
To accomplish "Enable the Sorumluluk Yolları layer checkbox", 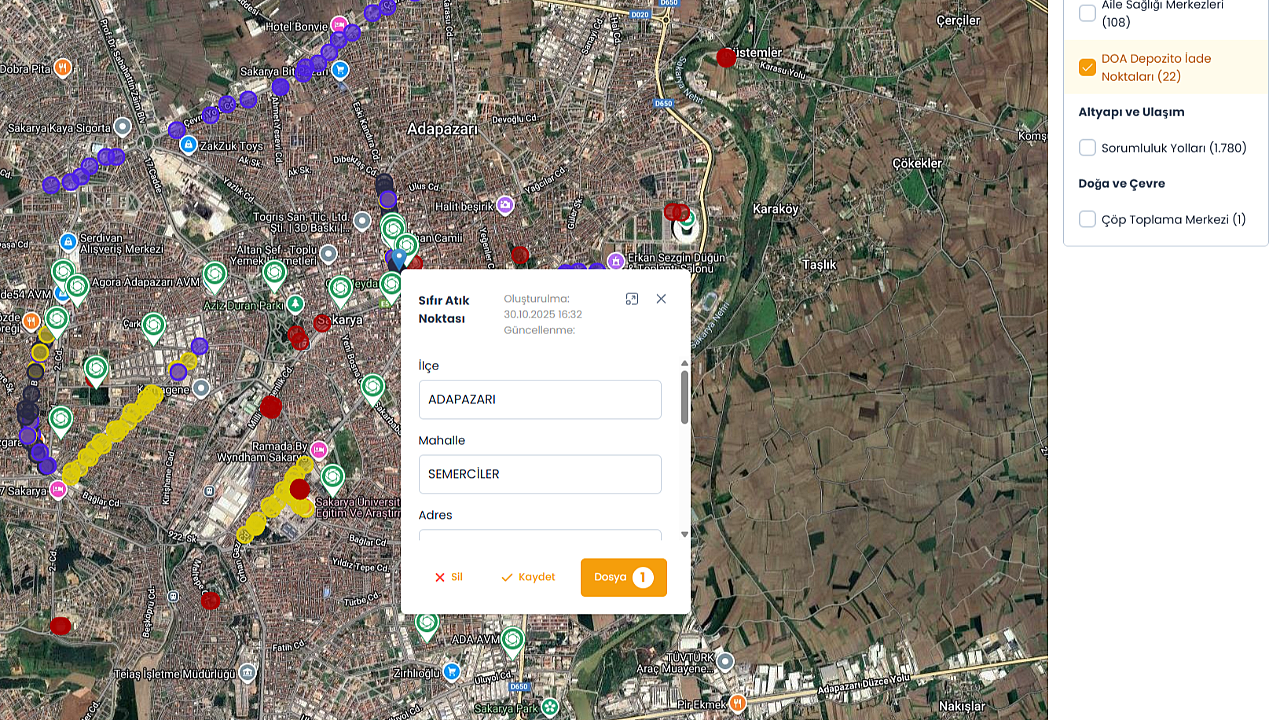I will click(x=1087, y=148).
